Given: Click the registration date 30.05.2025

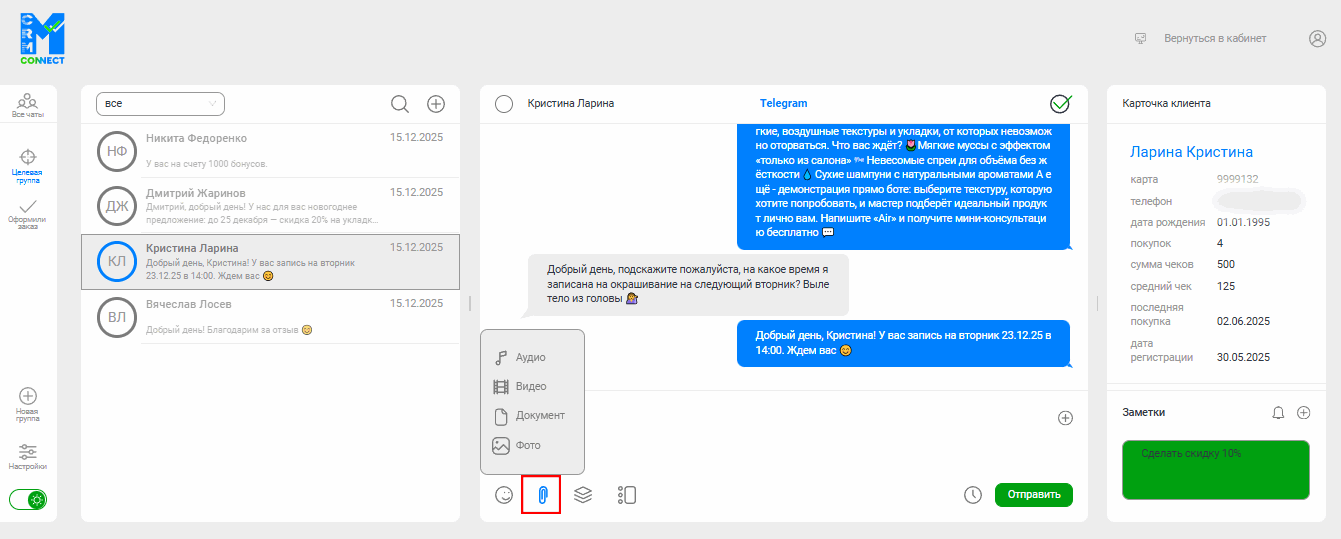Looking at the screenshot, I should [x=1243, y=357].
